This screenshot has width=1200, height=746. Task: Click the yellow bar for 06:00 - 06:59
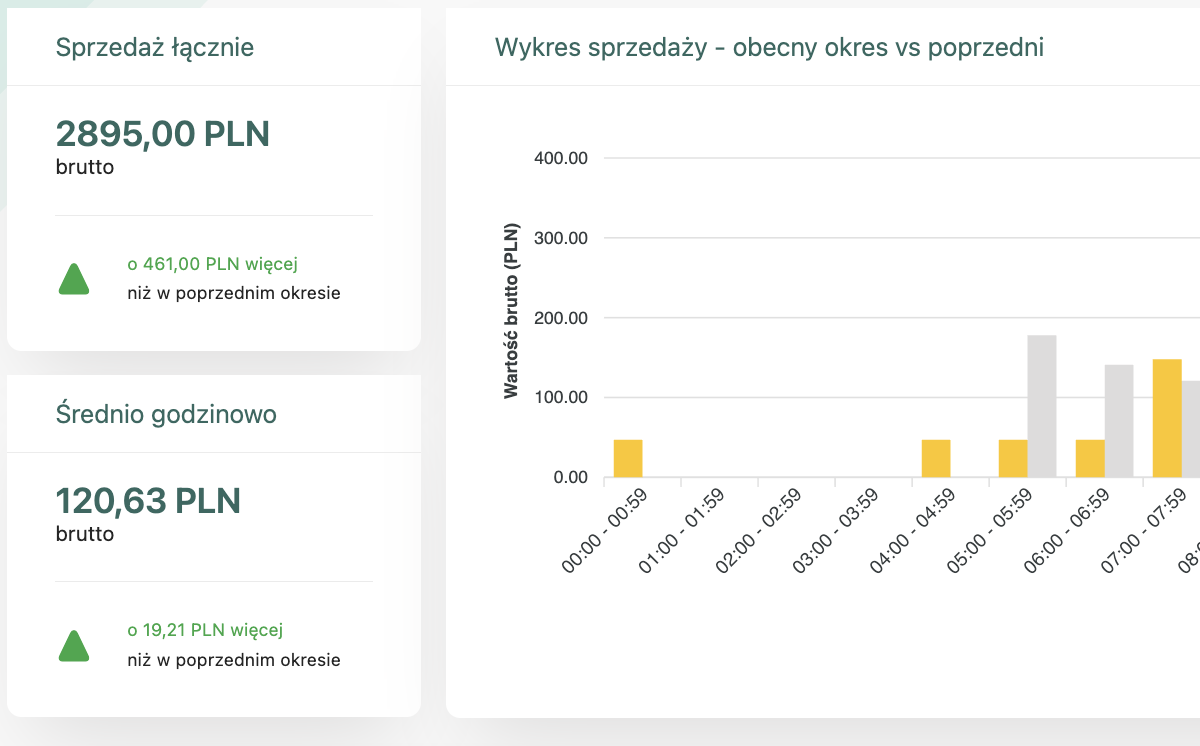[x=1090, y=459]
